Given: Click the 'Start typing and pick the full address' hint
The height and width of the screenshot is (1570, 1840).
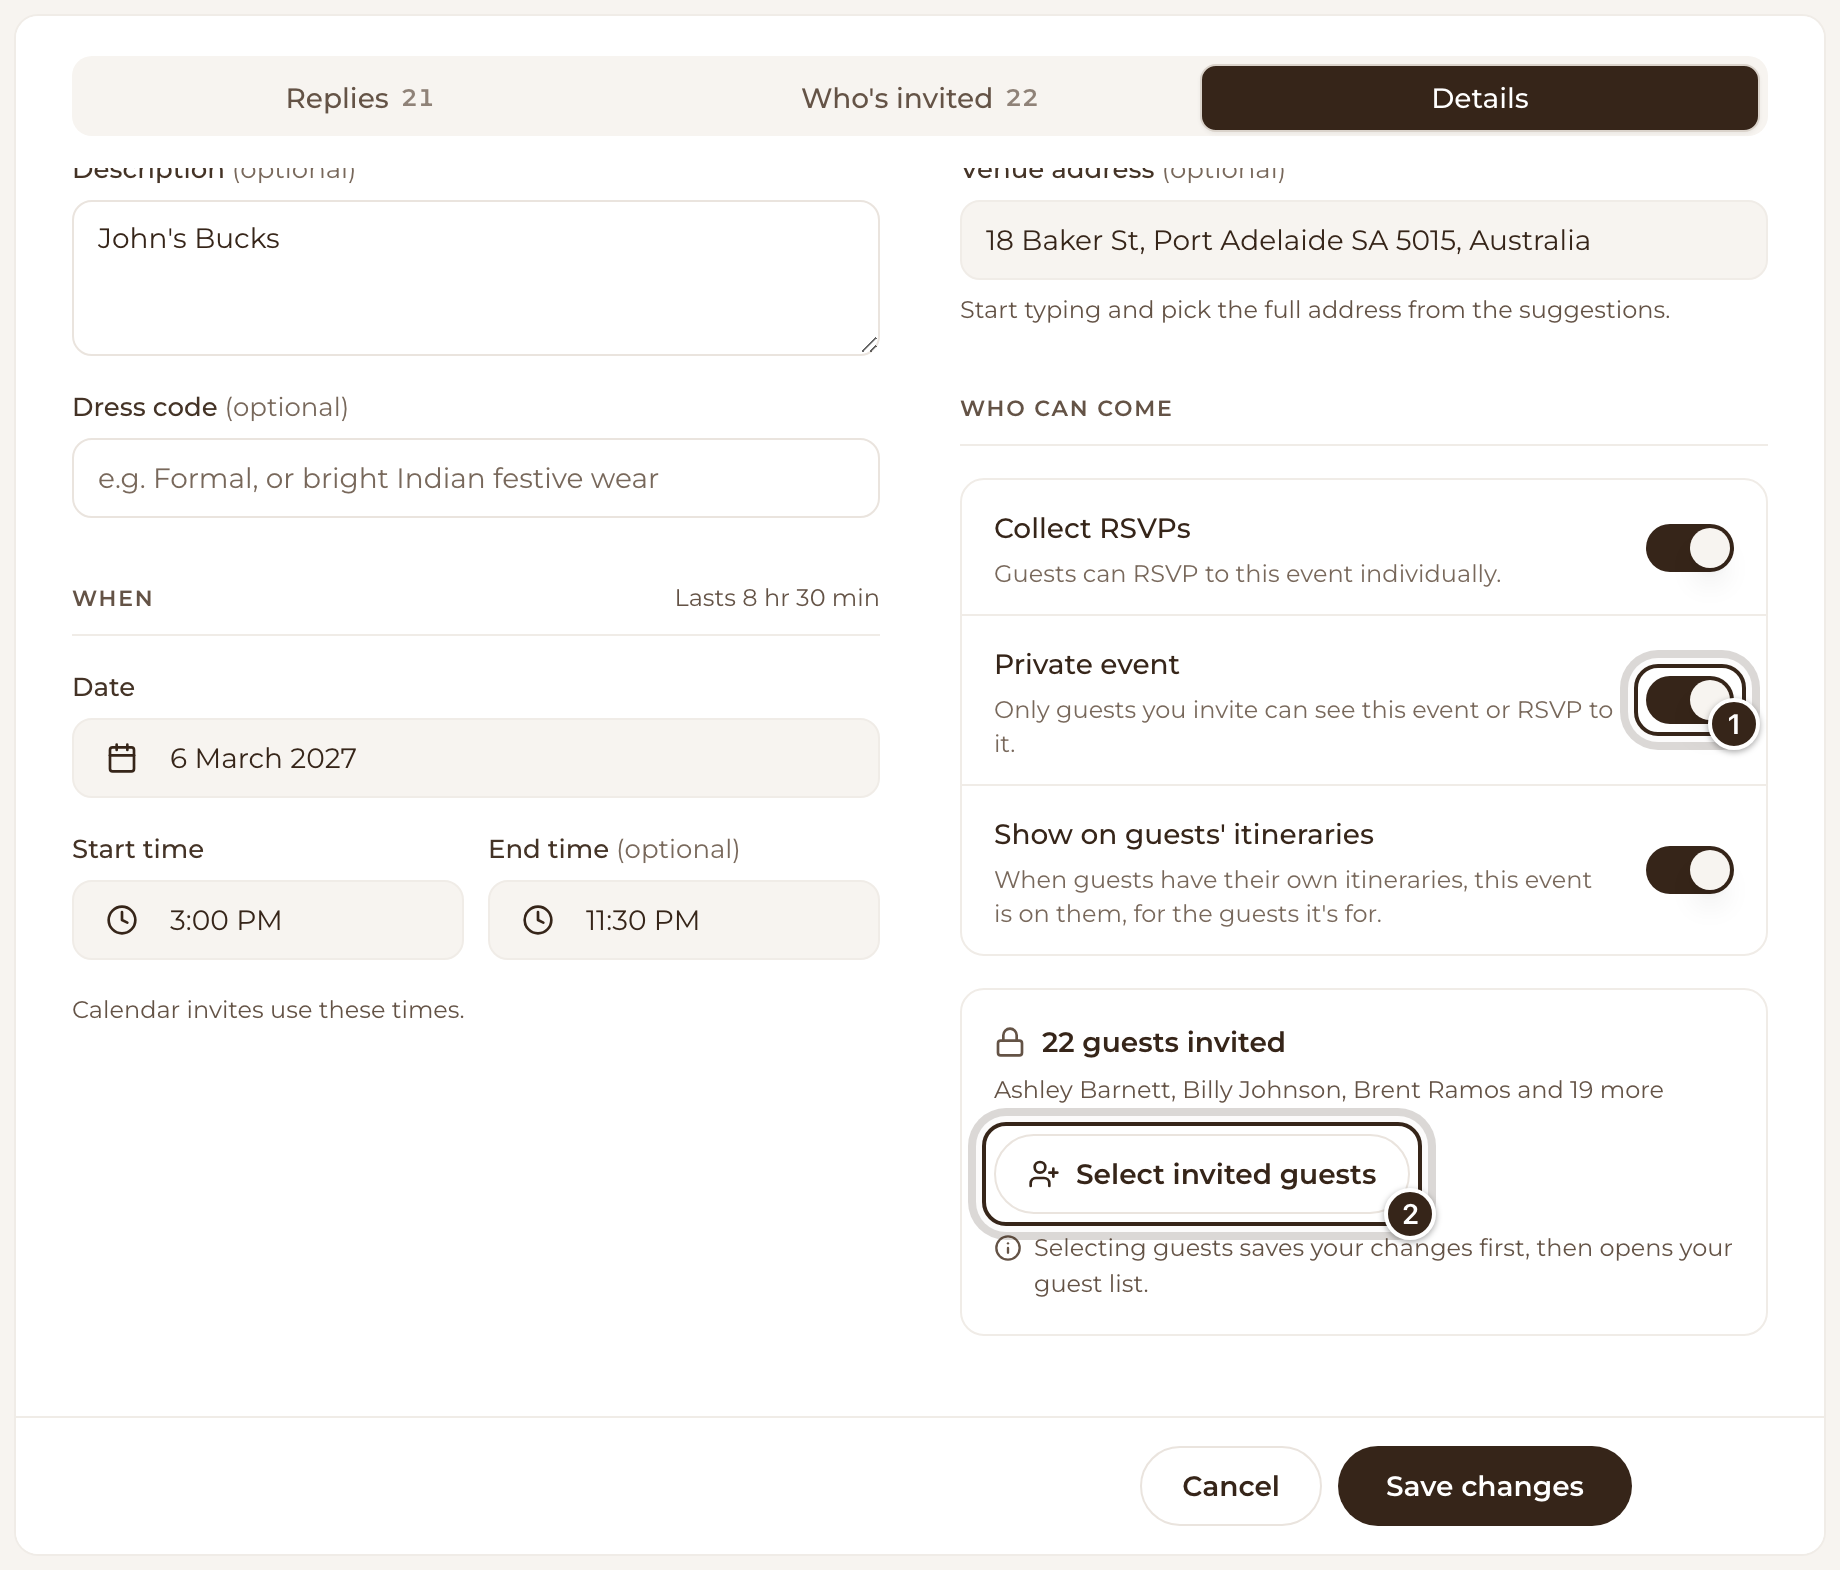Looking at the screenshot, I should [x=1315, y=310].
